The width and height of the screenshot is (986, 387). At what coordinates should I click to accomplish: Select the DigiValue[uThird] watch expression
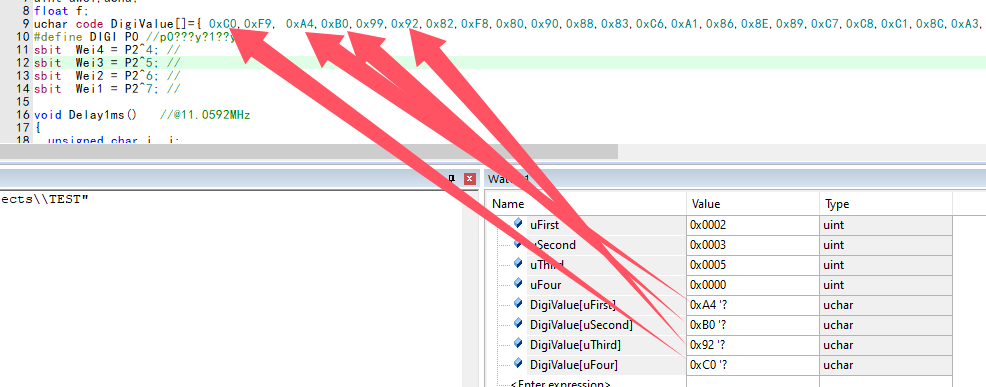tap(575, 345)
